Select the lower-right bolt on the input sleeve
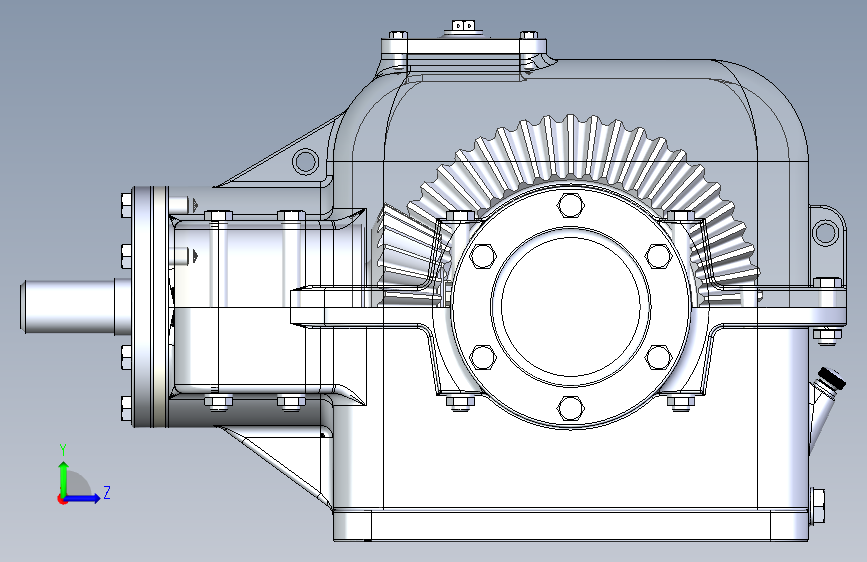The height and width of the screenshot is (562, 867). [291, 402]
